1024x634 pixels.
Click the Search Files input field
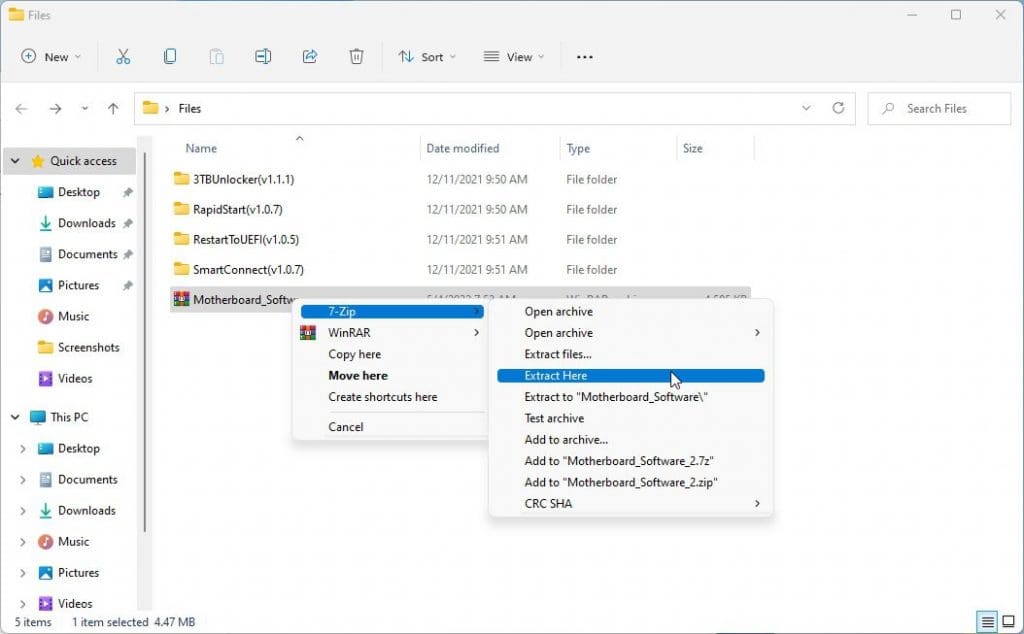point(938,109)
